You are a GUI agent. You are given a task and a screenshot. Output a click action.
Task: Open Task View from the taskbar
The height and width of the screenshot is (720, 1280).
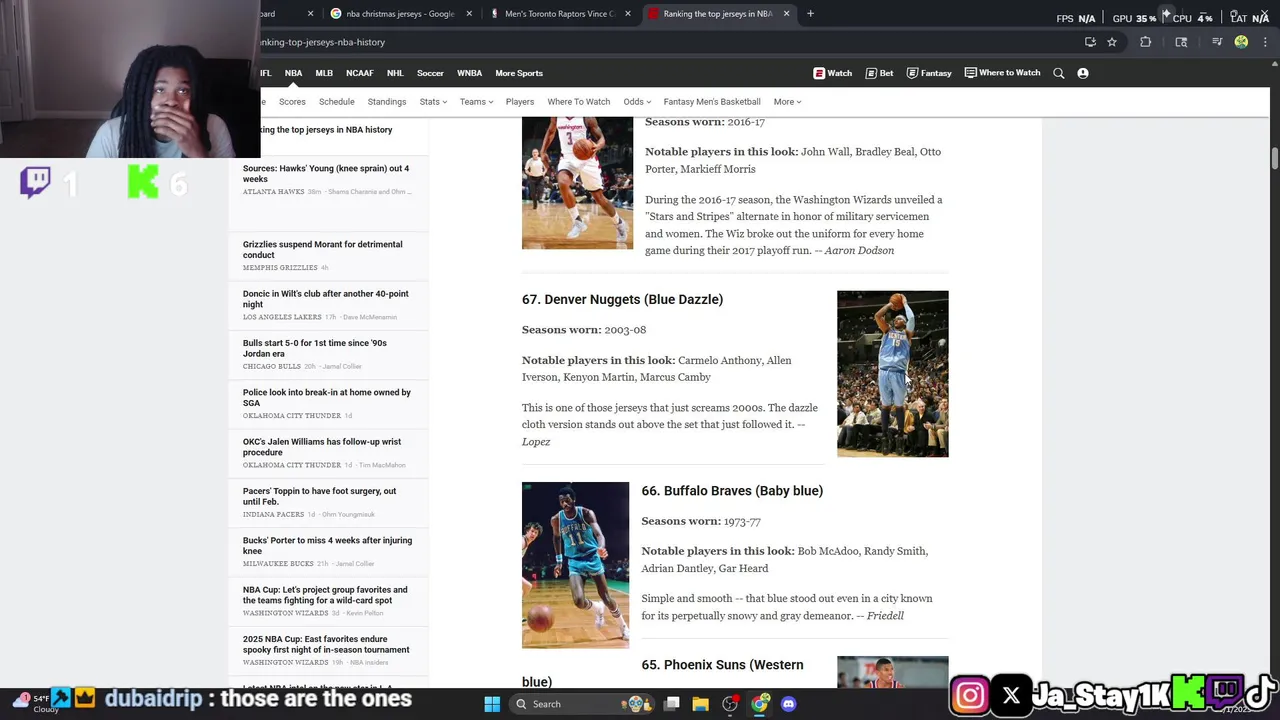point(671,704)
